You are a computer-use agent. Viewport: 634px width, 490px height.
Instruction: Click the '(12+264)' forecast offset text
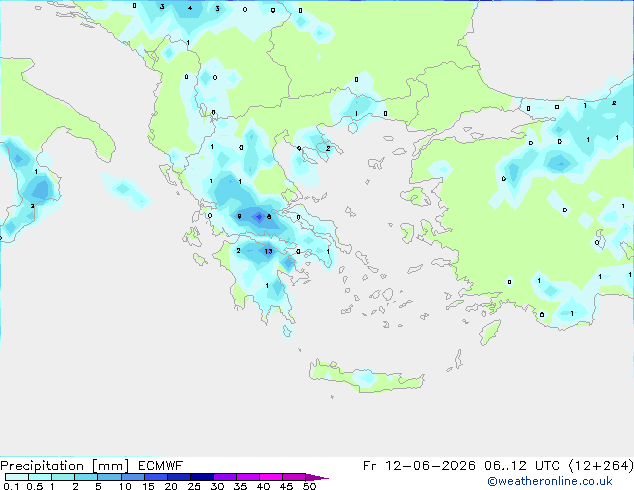pos(601,466)
